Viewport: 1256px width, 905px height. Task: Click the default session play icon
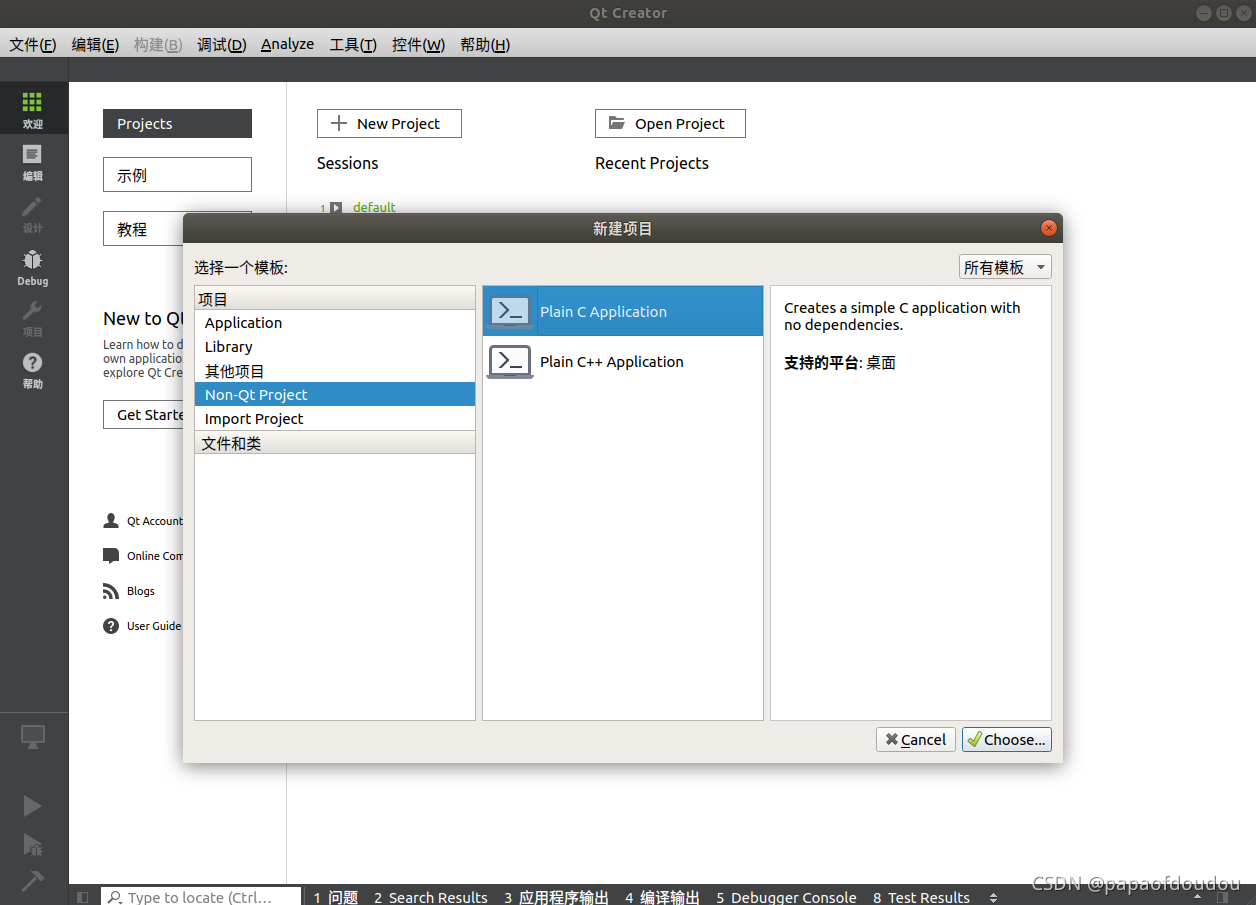tap(336, 208)
